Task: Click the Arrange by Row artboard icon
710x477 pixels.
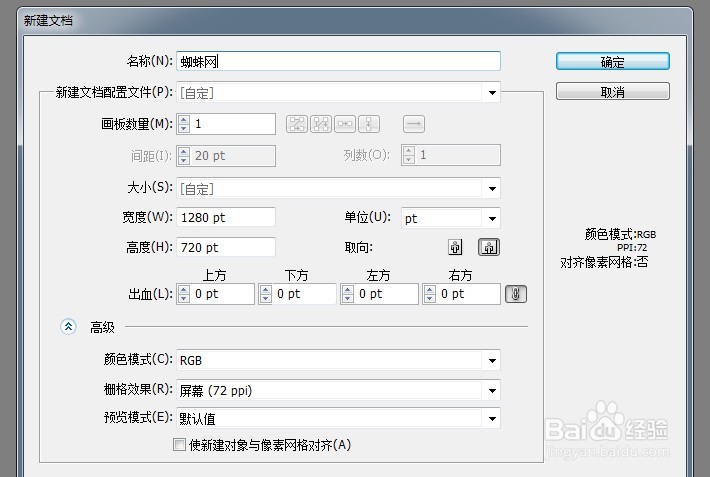Action: tap(345, 124)
